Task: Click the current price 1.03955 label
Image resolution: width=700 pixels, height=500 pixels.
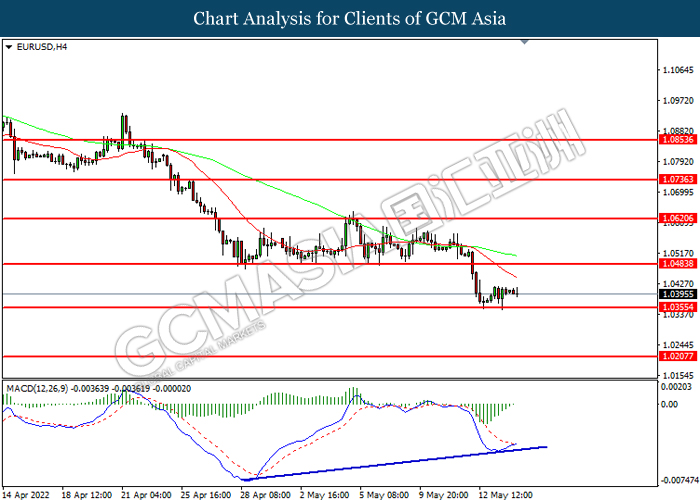Action: point(678,294)
